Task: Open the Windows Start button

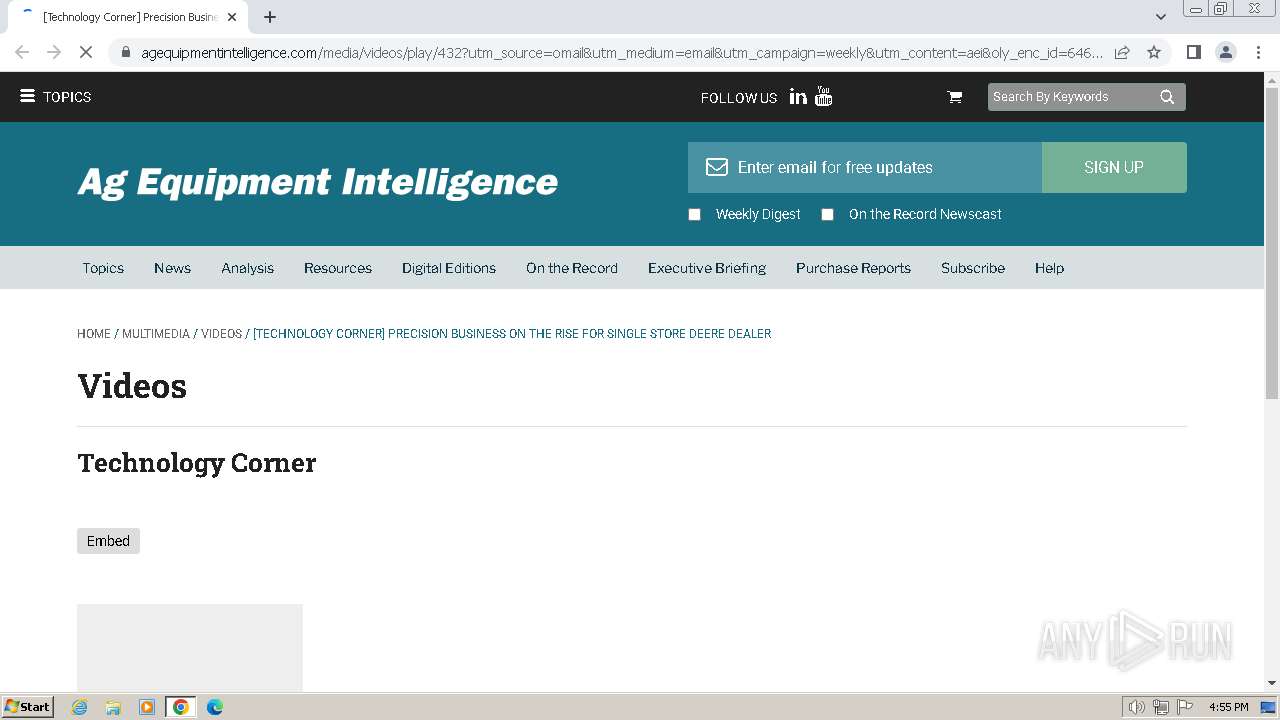Action: 27,707
